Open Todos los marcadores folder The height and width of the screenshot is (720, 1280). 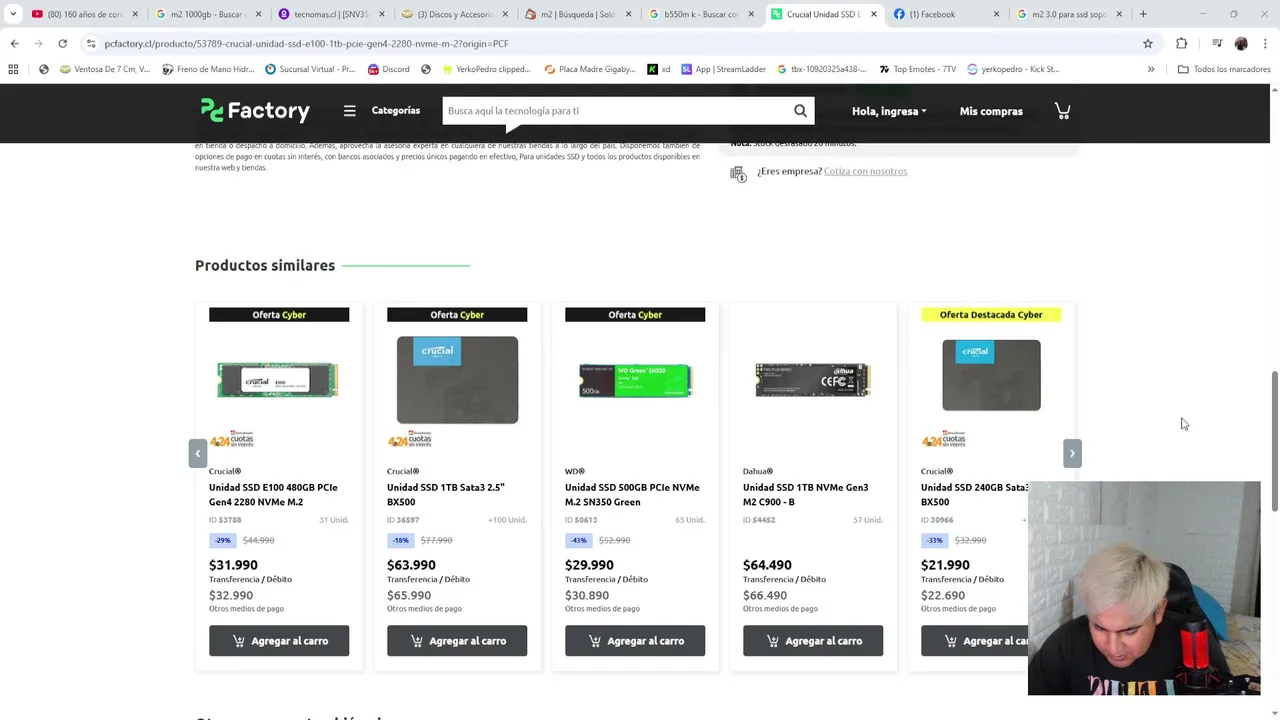1224,69
